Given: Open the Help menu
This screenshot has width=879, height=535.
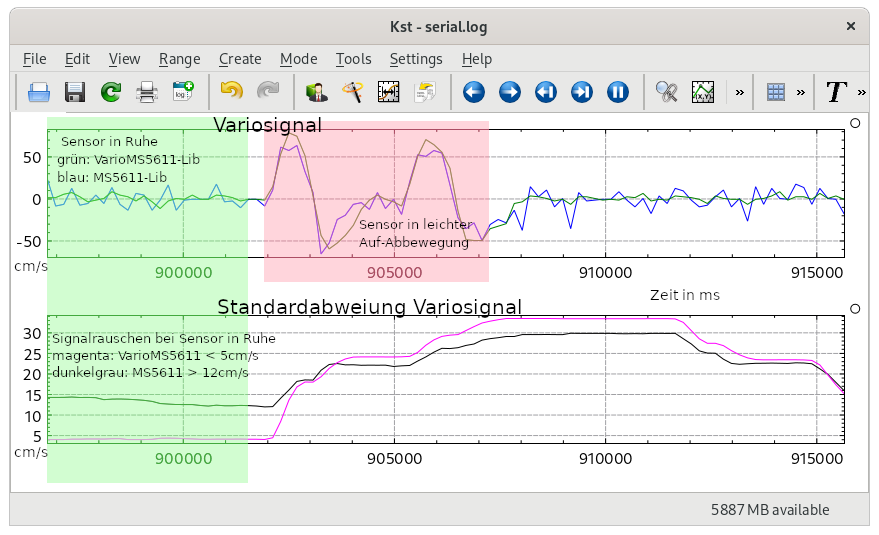Looking at the screenshot, I should tap(476, 59).
